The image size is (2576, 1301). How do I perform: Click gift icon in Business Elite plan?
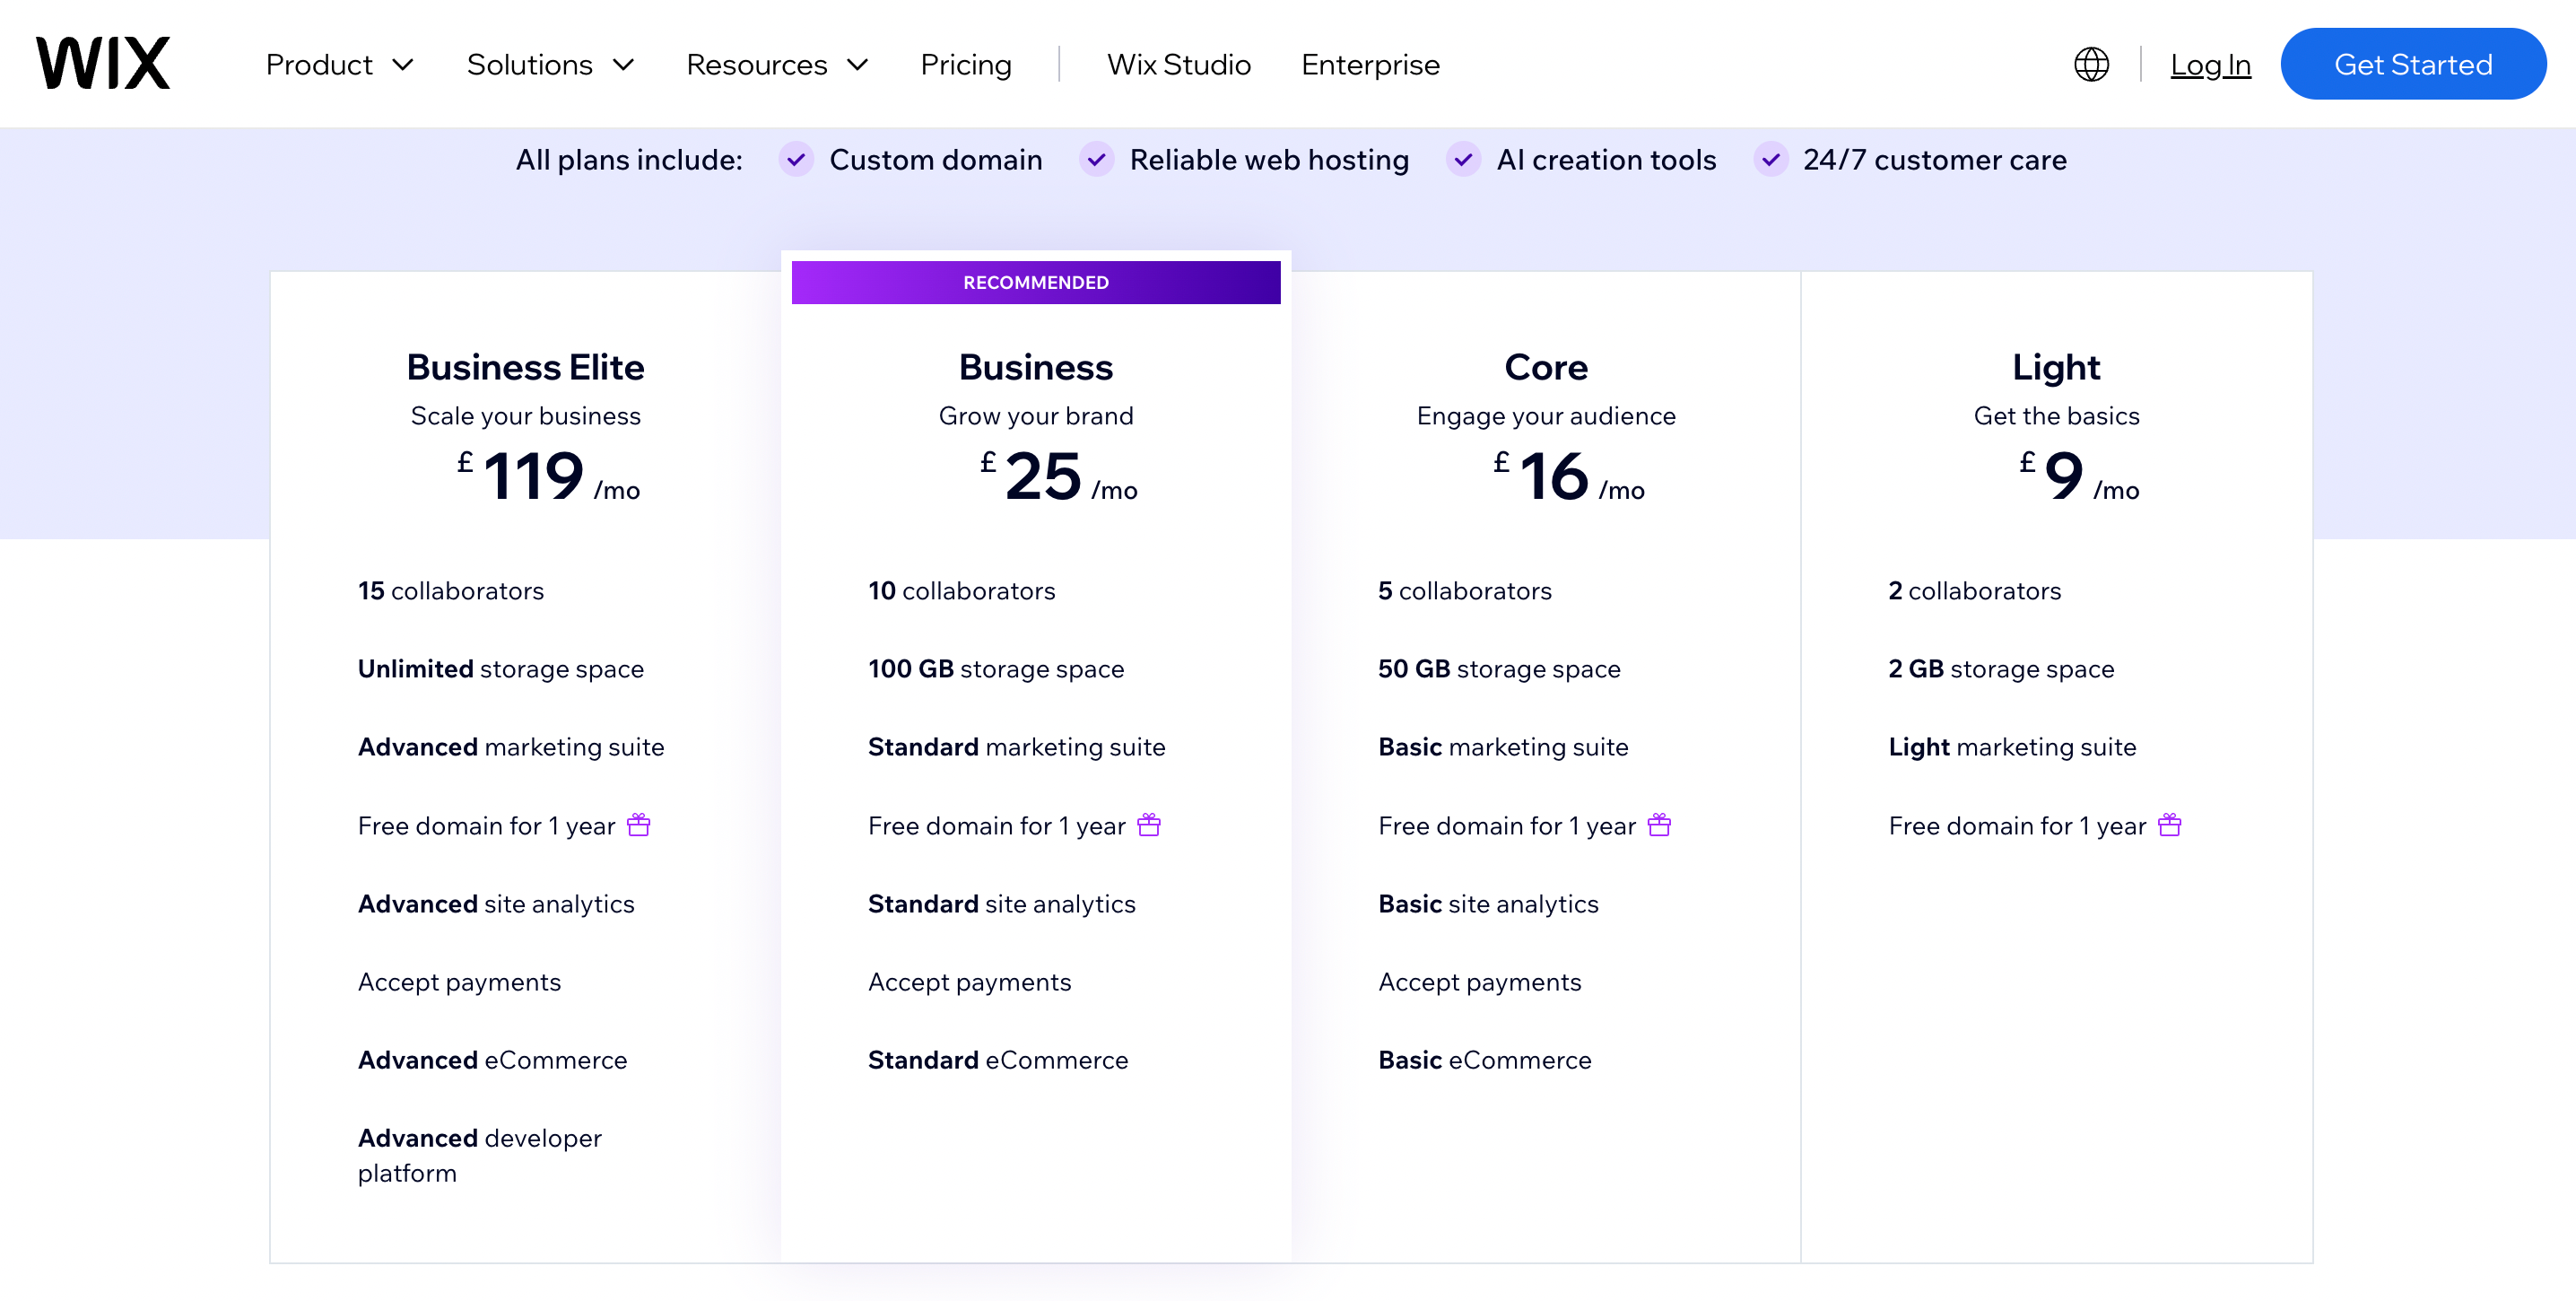point(638,825)
